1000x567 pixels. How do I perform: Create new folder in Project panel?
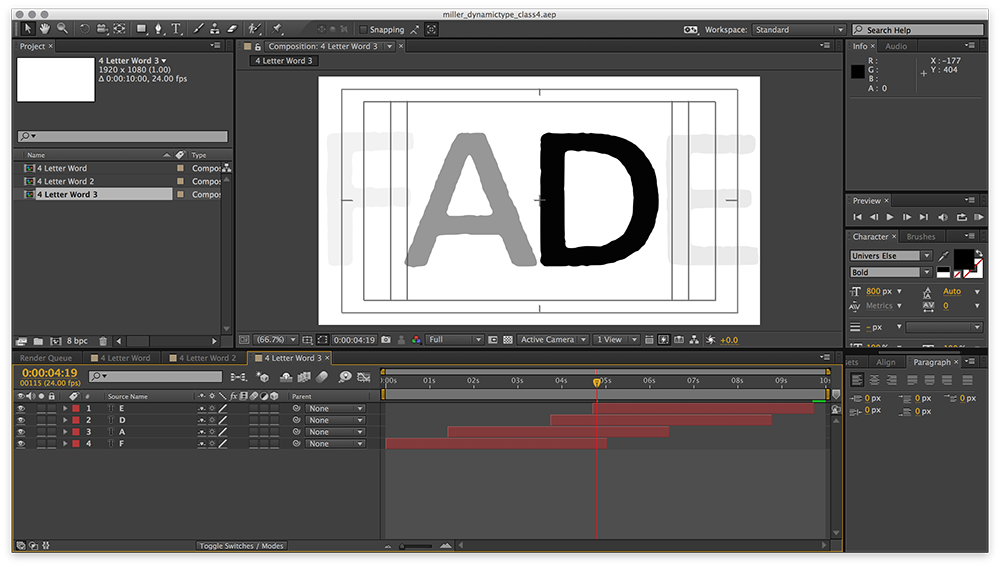coord(38,341)
